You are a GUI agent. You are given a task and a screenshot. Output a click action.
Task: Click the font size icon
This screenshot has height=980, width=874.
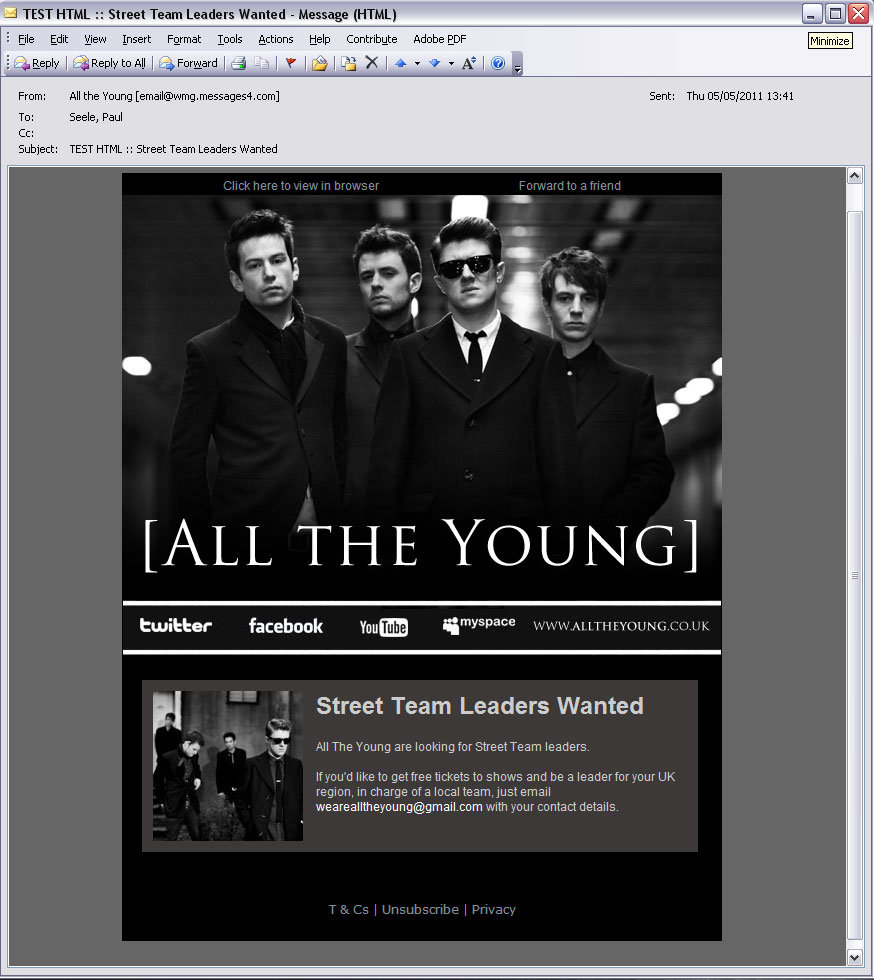469,63
